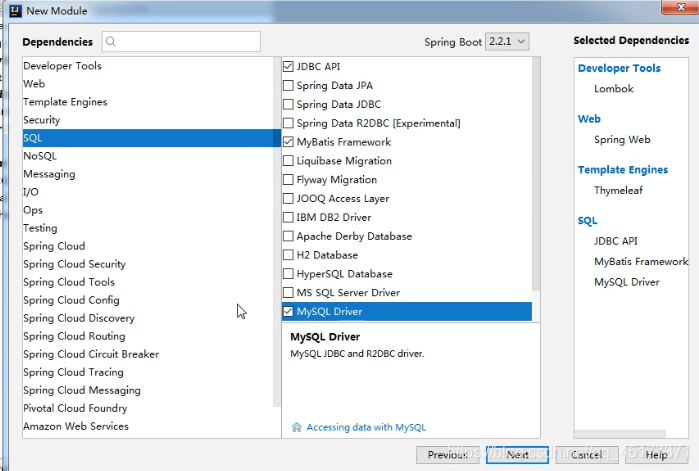Select JDBC API in Selected Dependencies

pyautogui.click(x=616, y=241)
